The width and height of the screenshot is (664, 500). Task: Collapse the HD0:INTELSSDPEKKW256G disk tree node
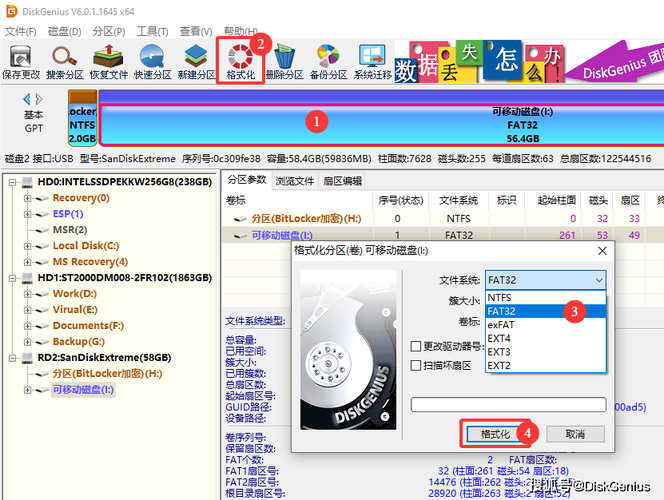point(12,182)
